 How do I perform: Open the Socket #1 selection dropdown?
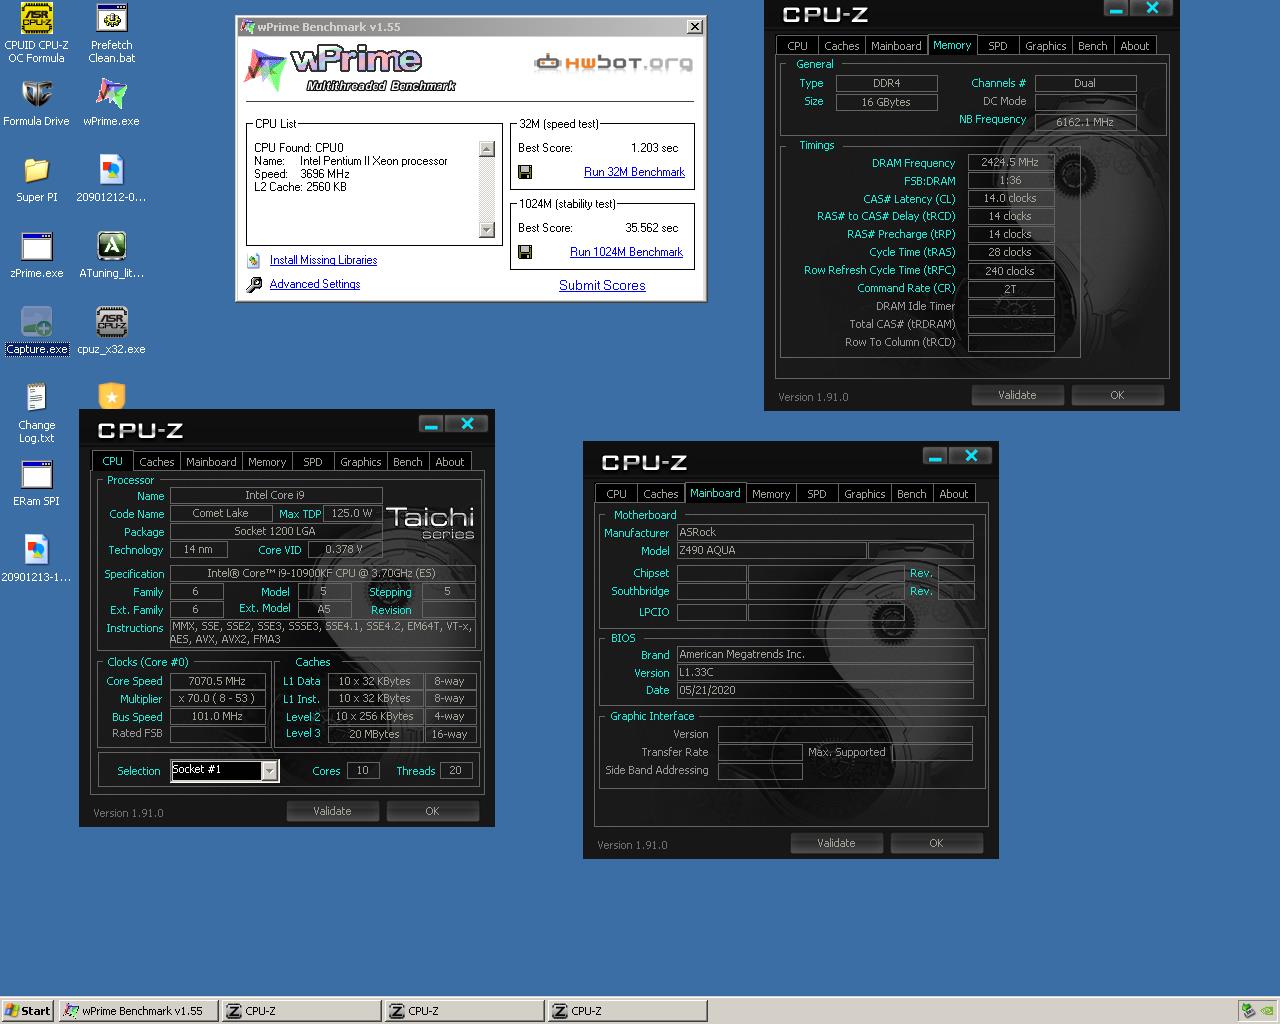pyautogui.click(x=268, y=770)
